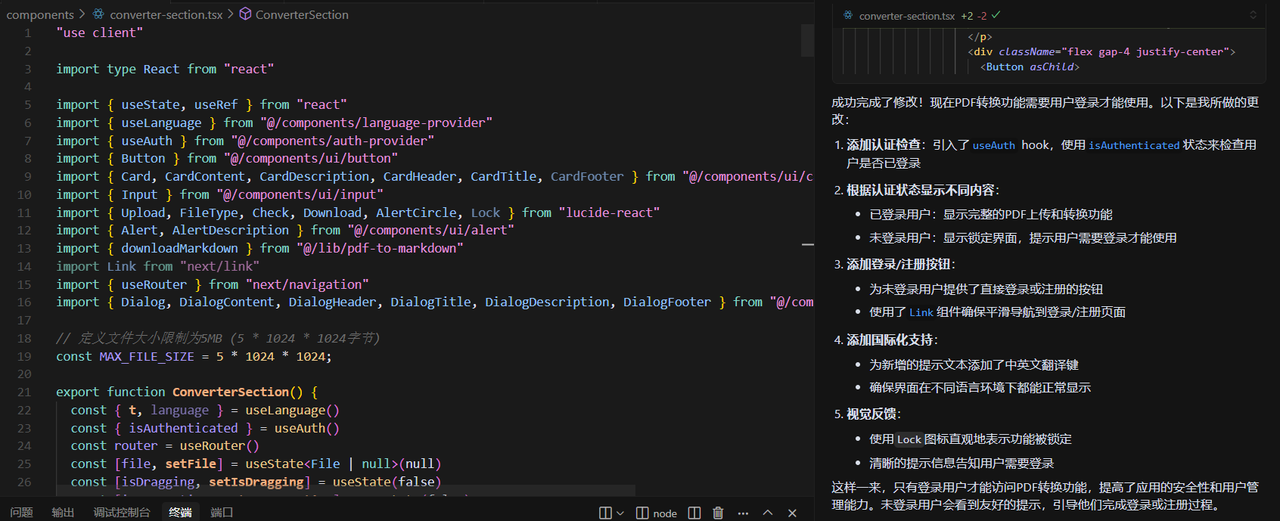Click the ConverterSection symbol icon in breadcrumb
Viewport: 1280px width, 521px height.
[x=245, y=15]
